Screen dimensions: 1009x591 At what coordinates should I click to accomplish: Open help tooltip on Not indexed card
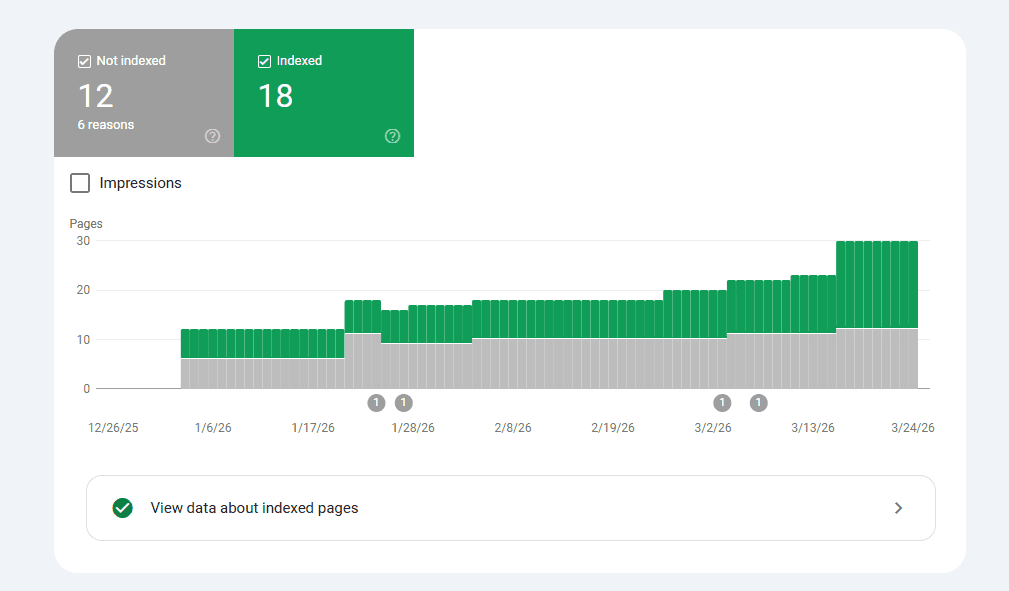pos(212,136)
